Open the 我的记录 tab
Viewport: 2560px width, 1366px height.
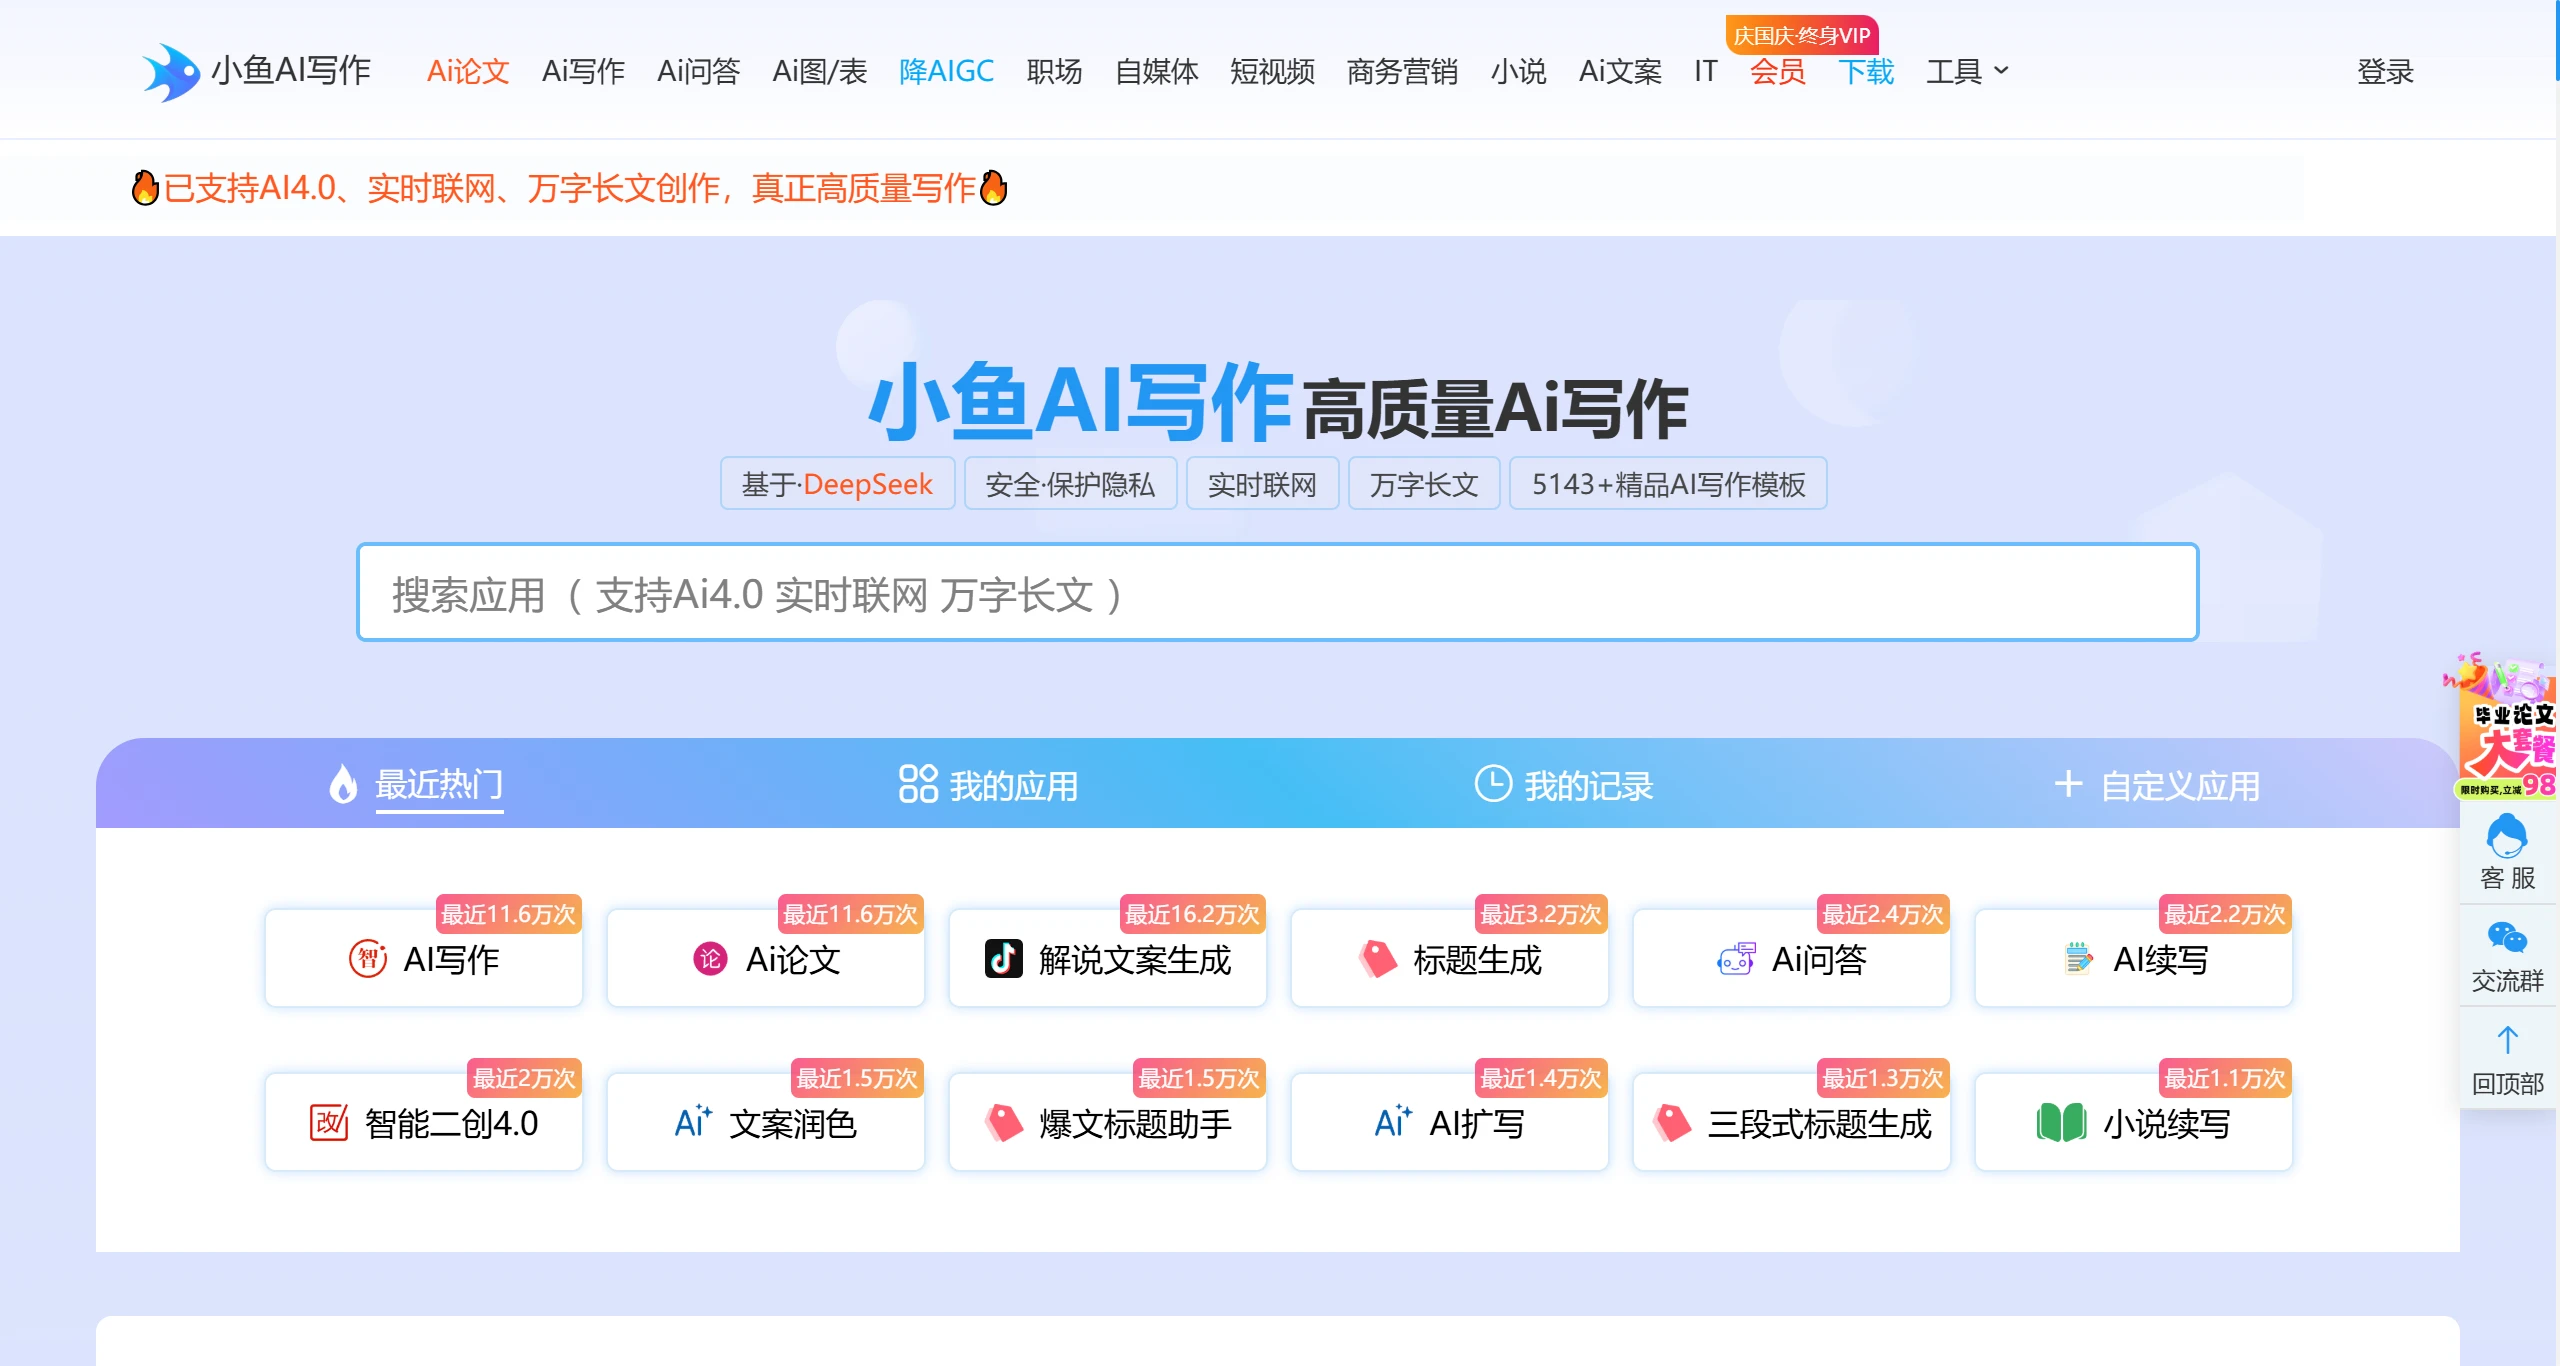click(x=1563, y=785)
